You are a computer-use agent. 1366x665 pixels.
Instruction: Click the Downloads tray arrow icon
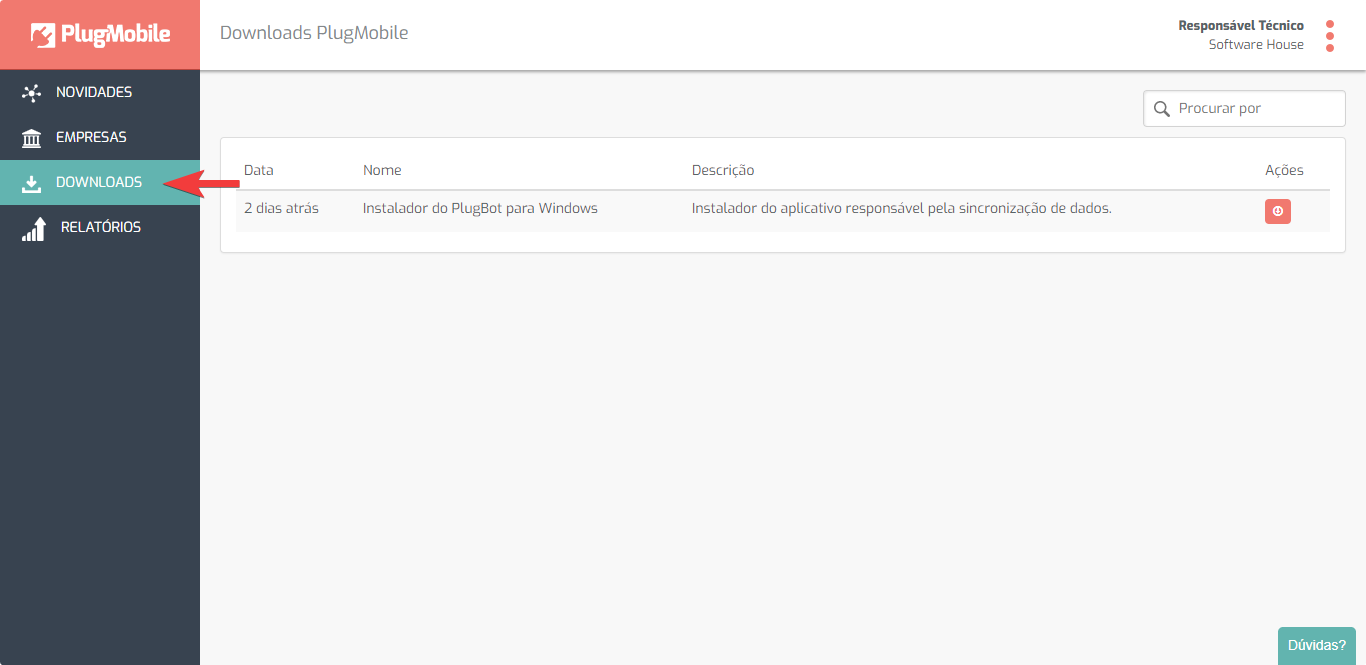point(31,183)
